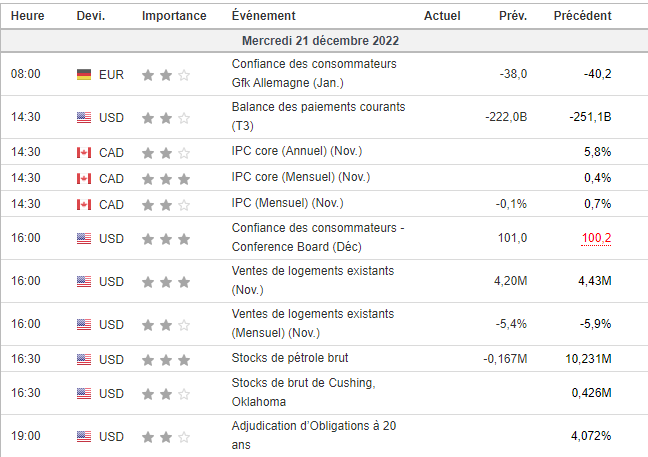Screen dimensions: 648x457
Task: Click the Événement column header
Action: [x=264, y=16]
